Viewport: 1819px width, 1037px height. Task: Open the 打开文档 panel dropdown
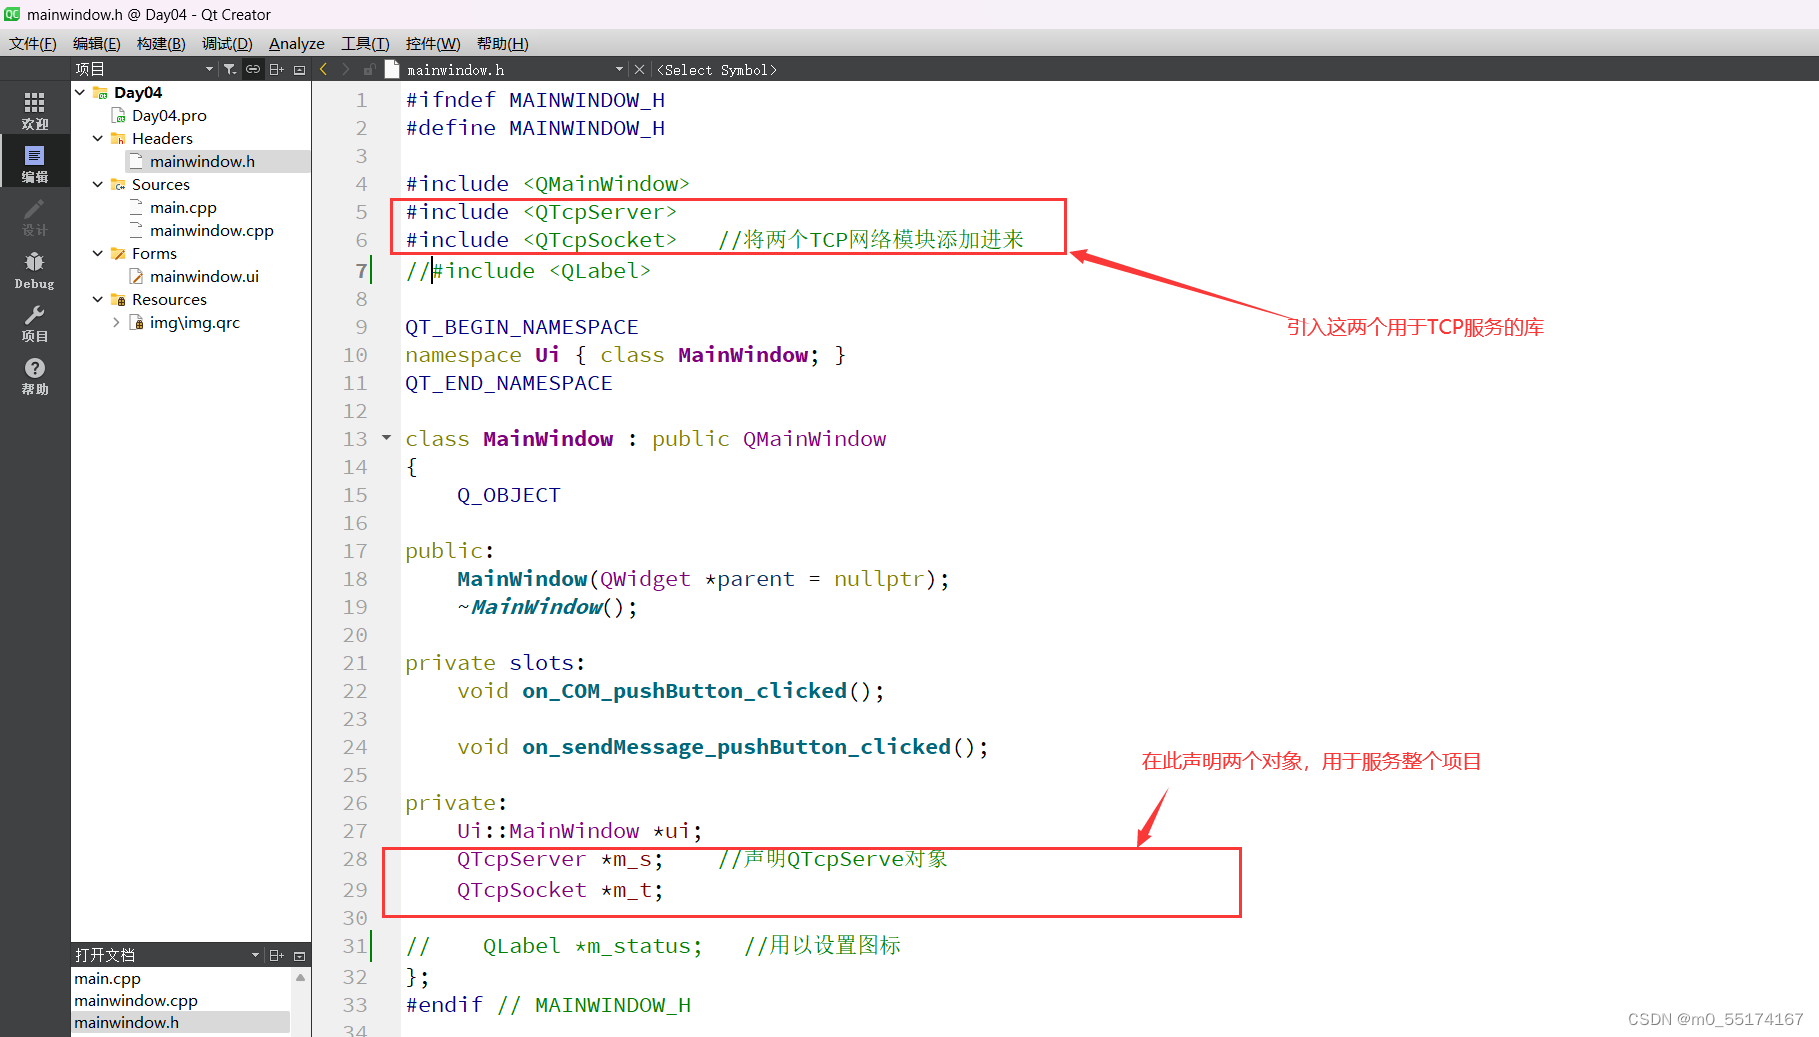(255, 955)
